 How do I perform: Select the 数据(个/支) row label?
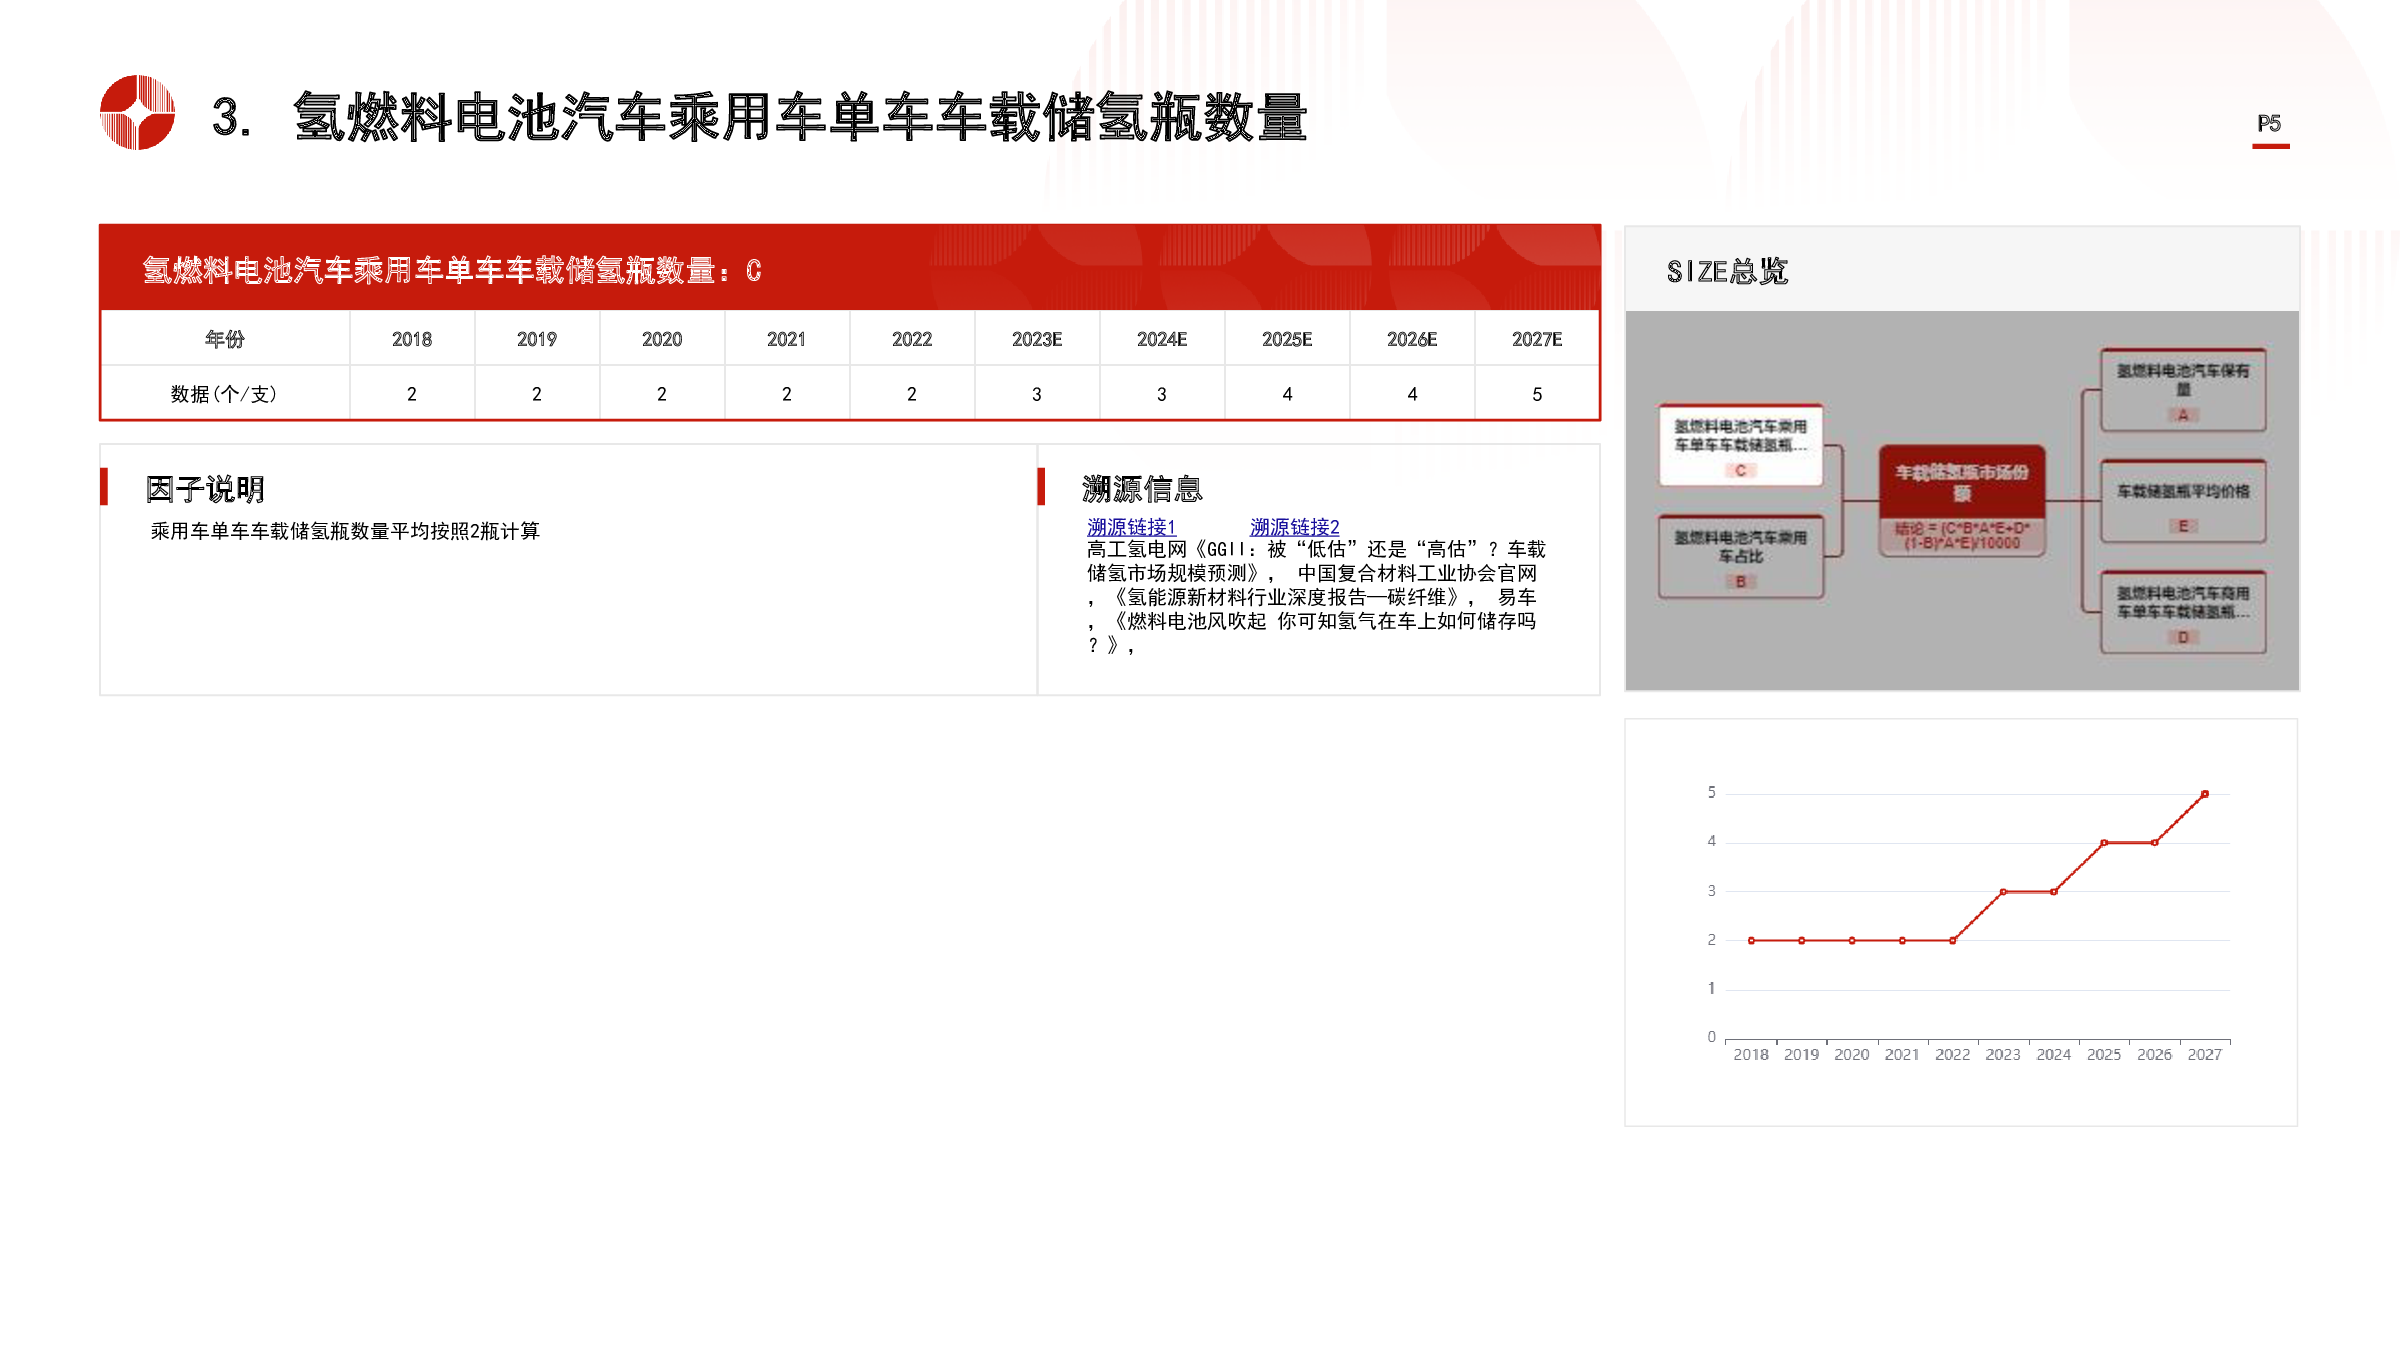(225, 394)
